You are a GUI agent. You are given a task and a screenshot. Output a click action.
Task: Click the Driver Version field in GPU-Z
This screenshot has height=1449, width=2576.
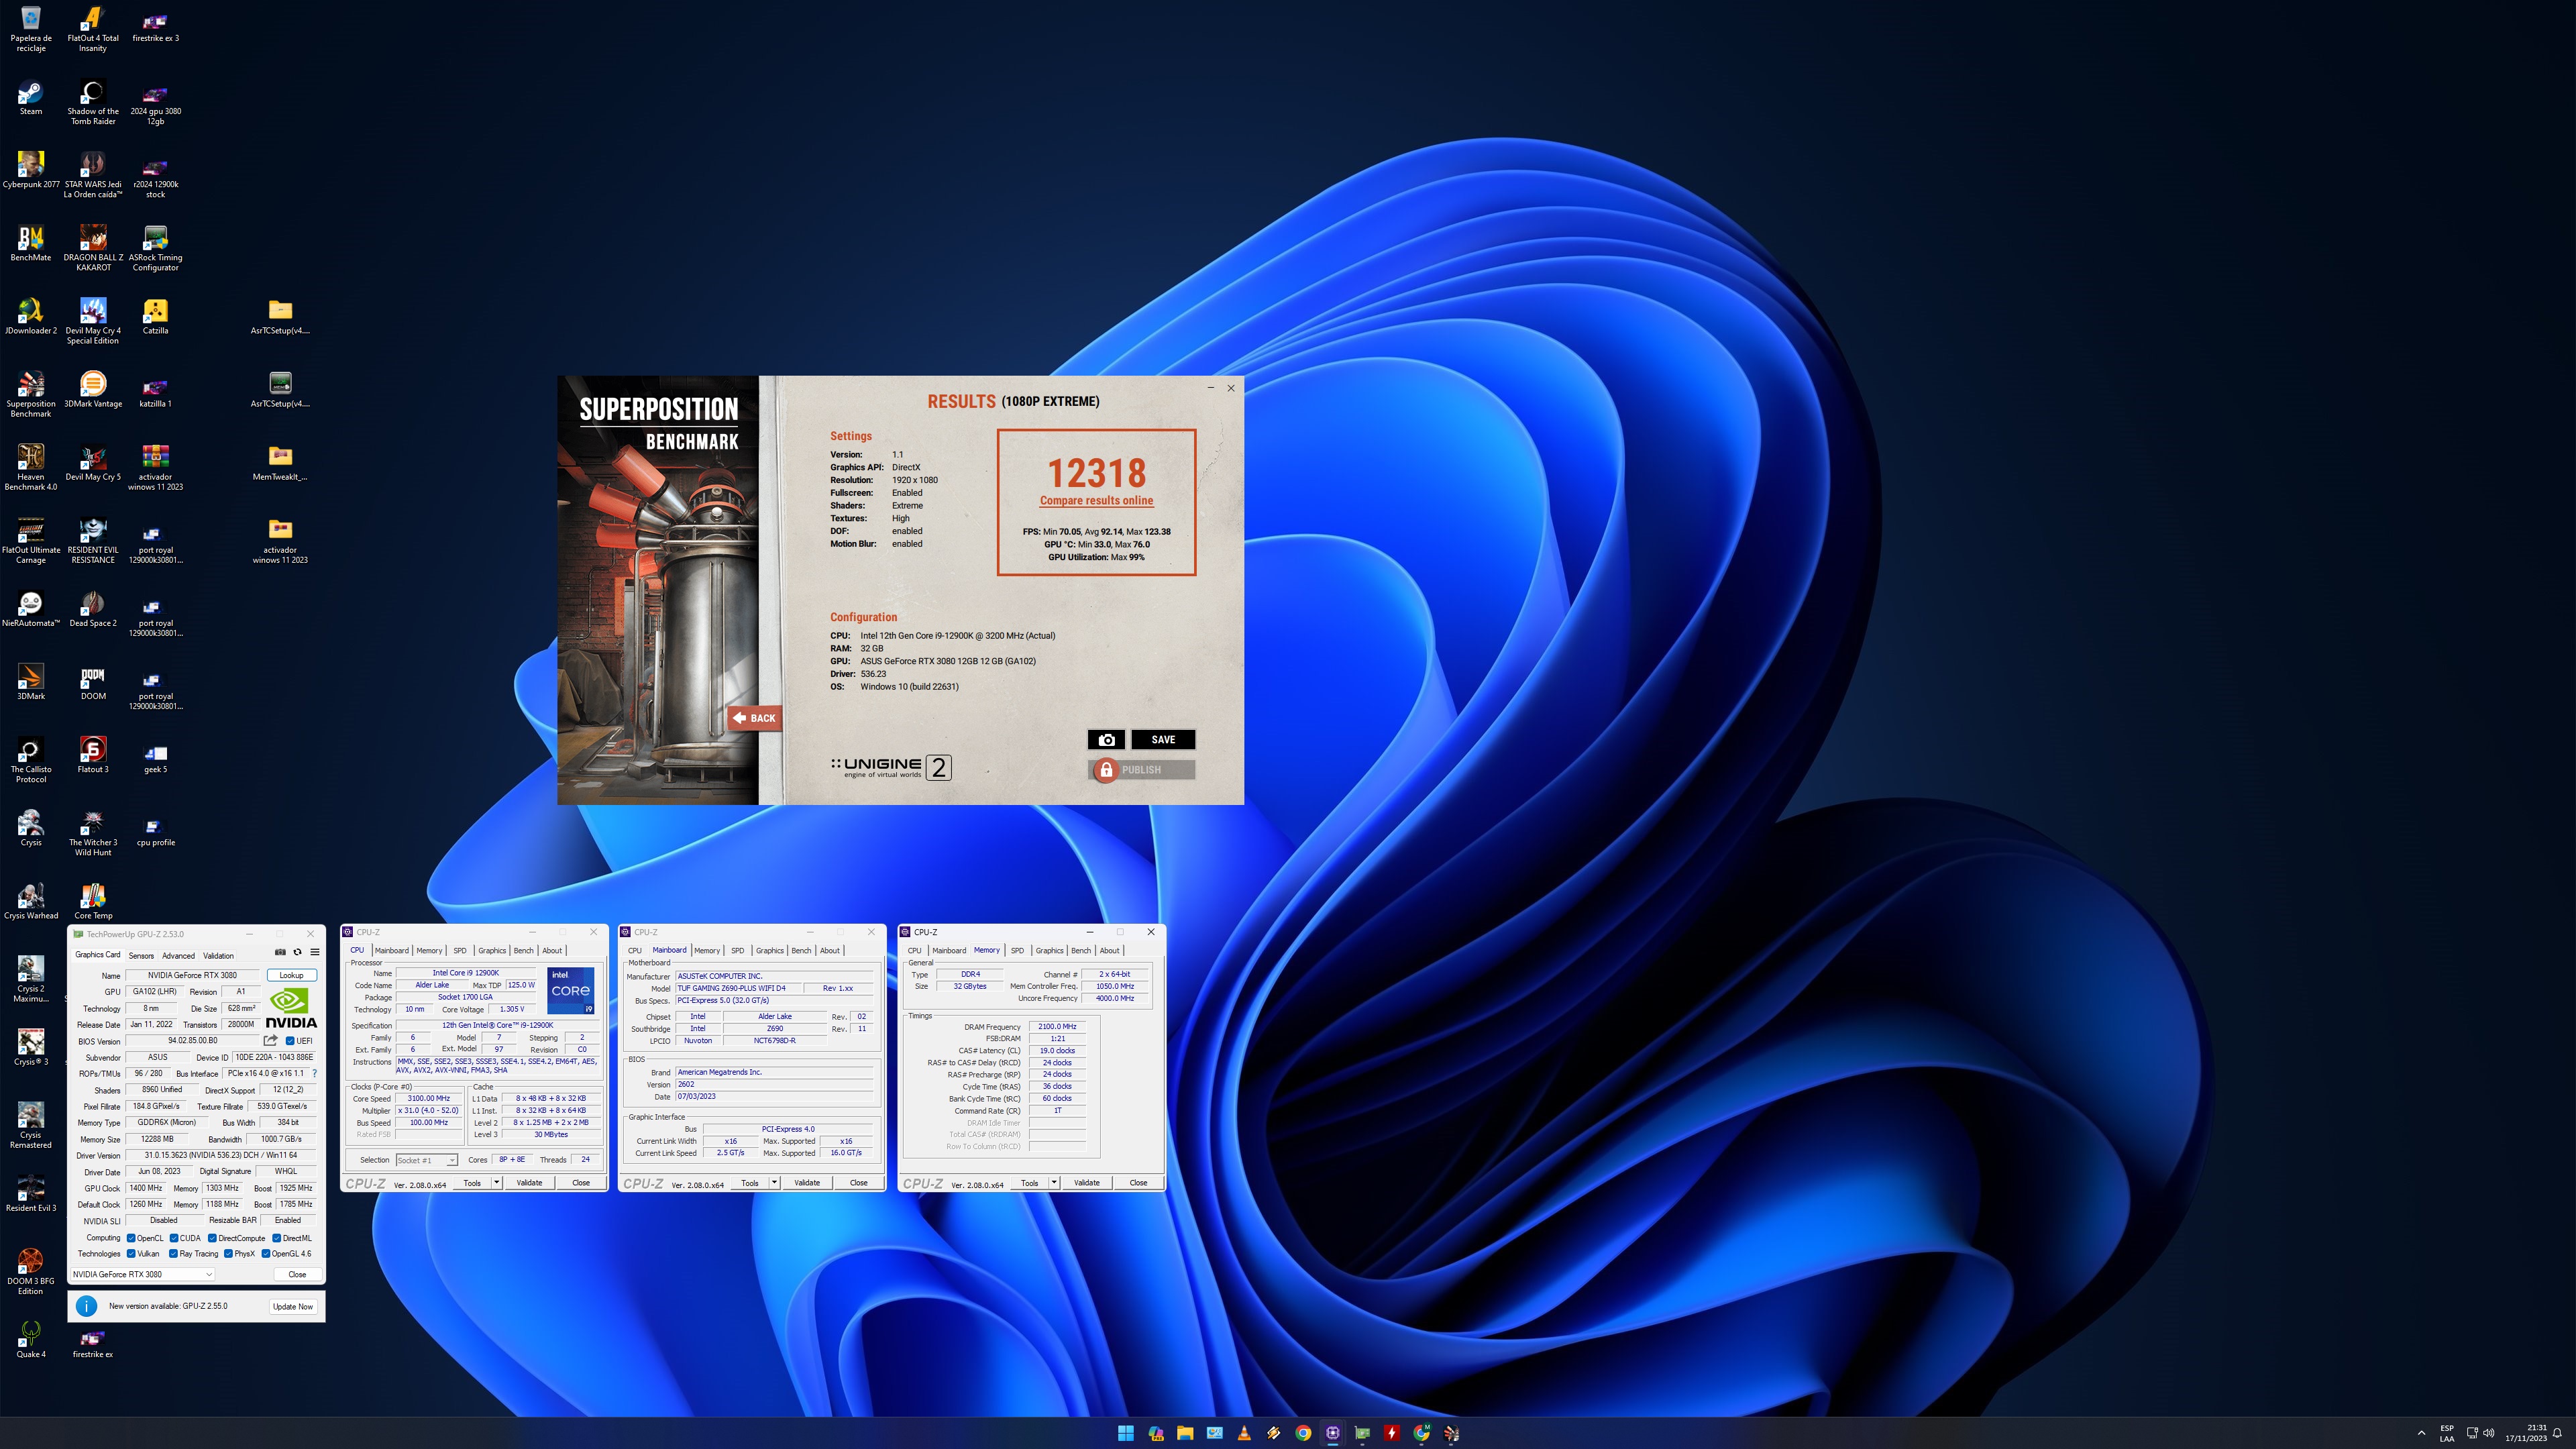click(220, 1155)
